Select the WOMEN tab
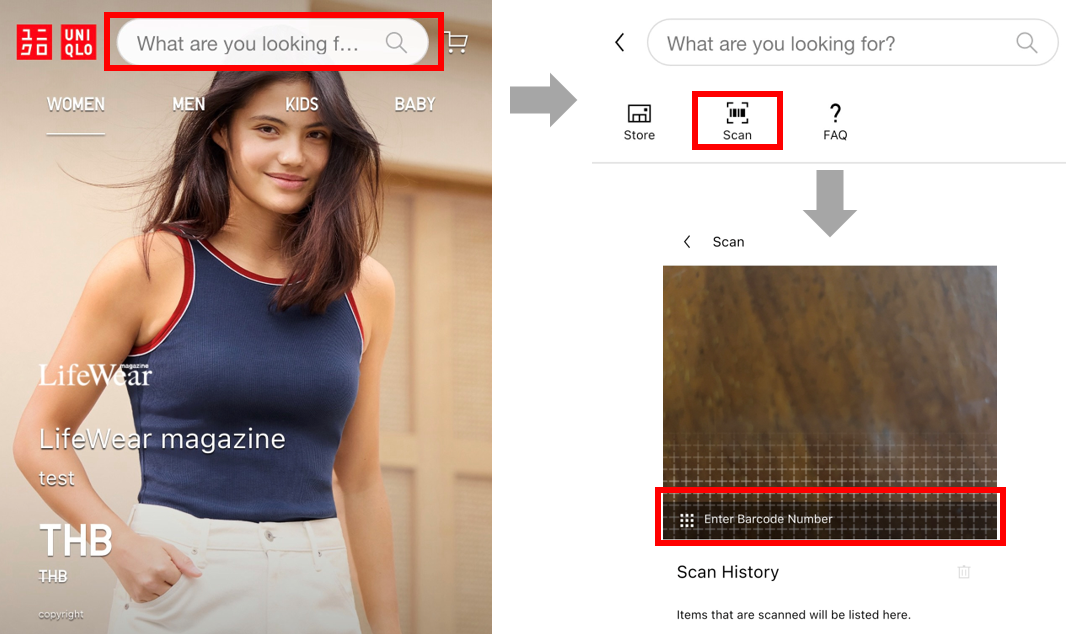 [75, 104]
